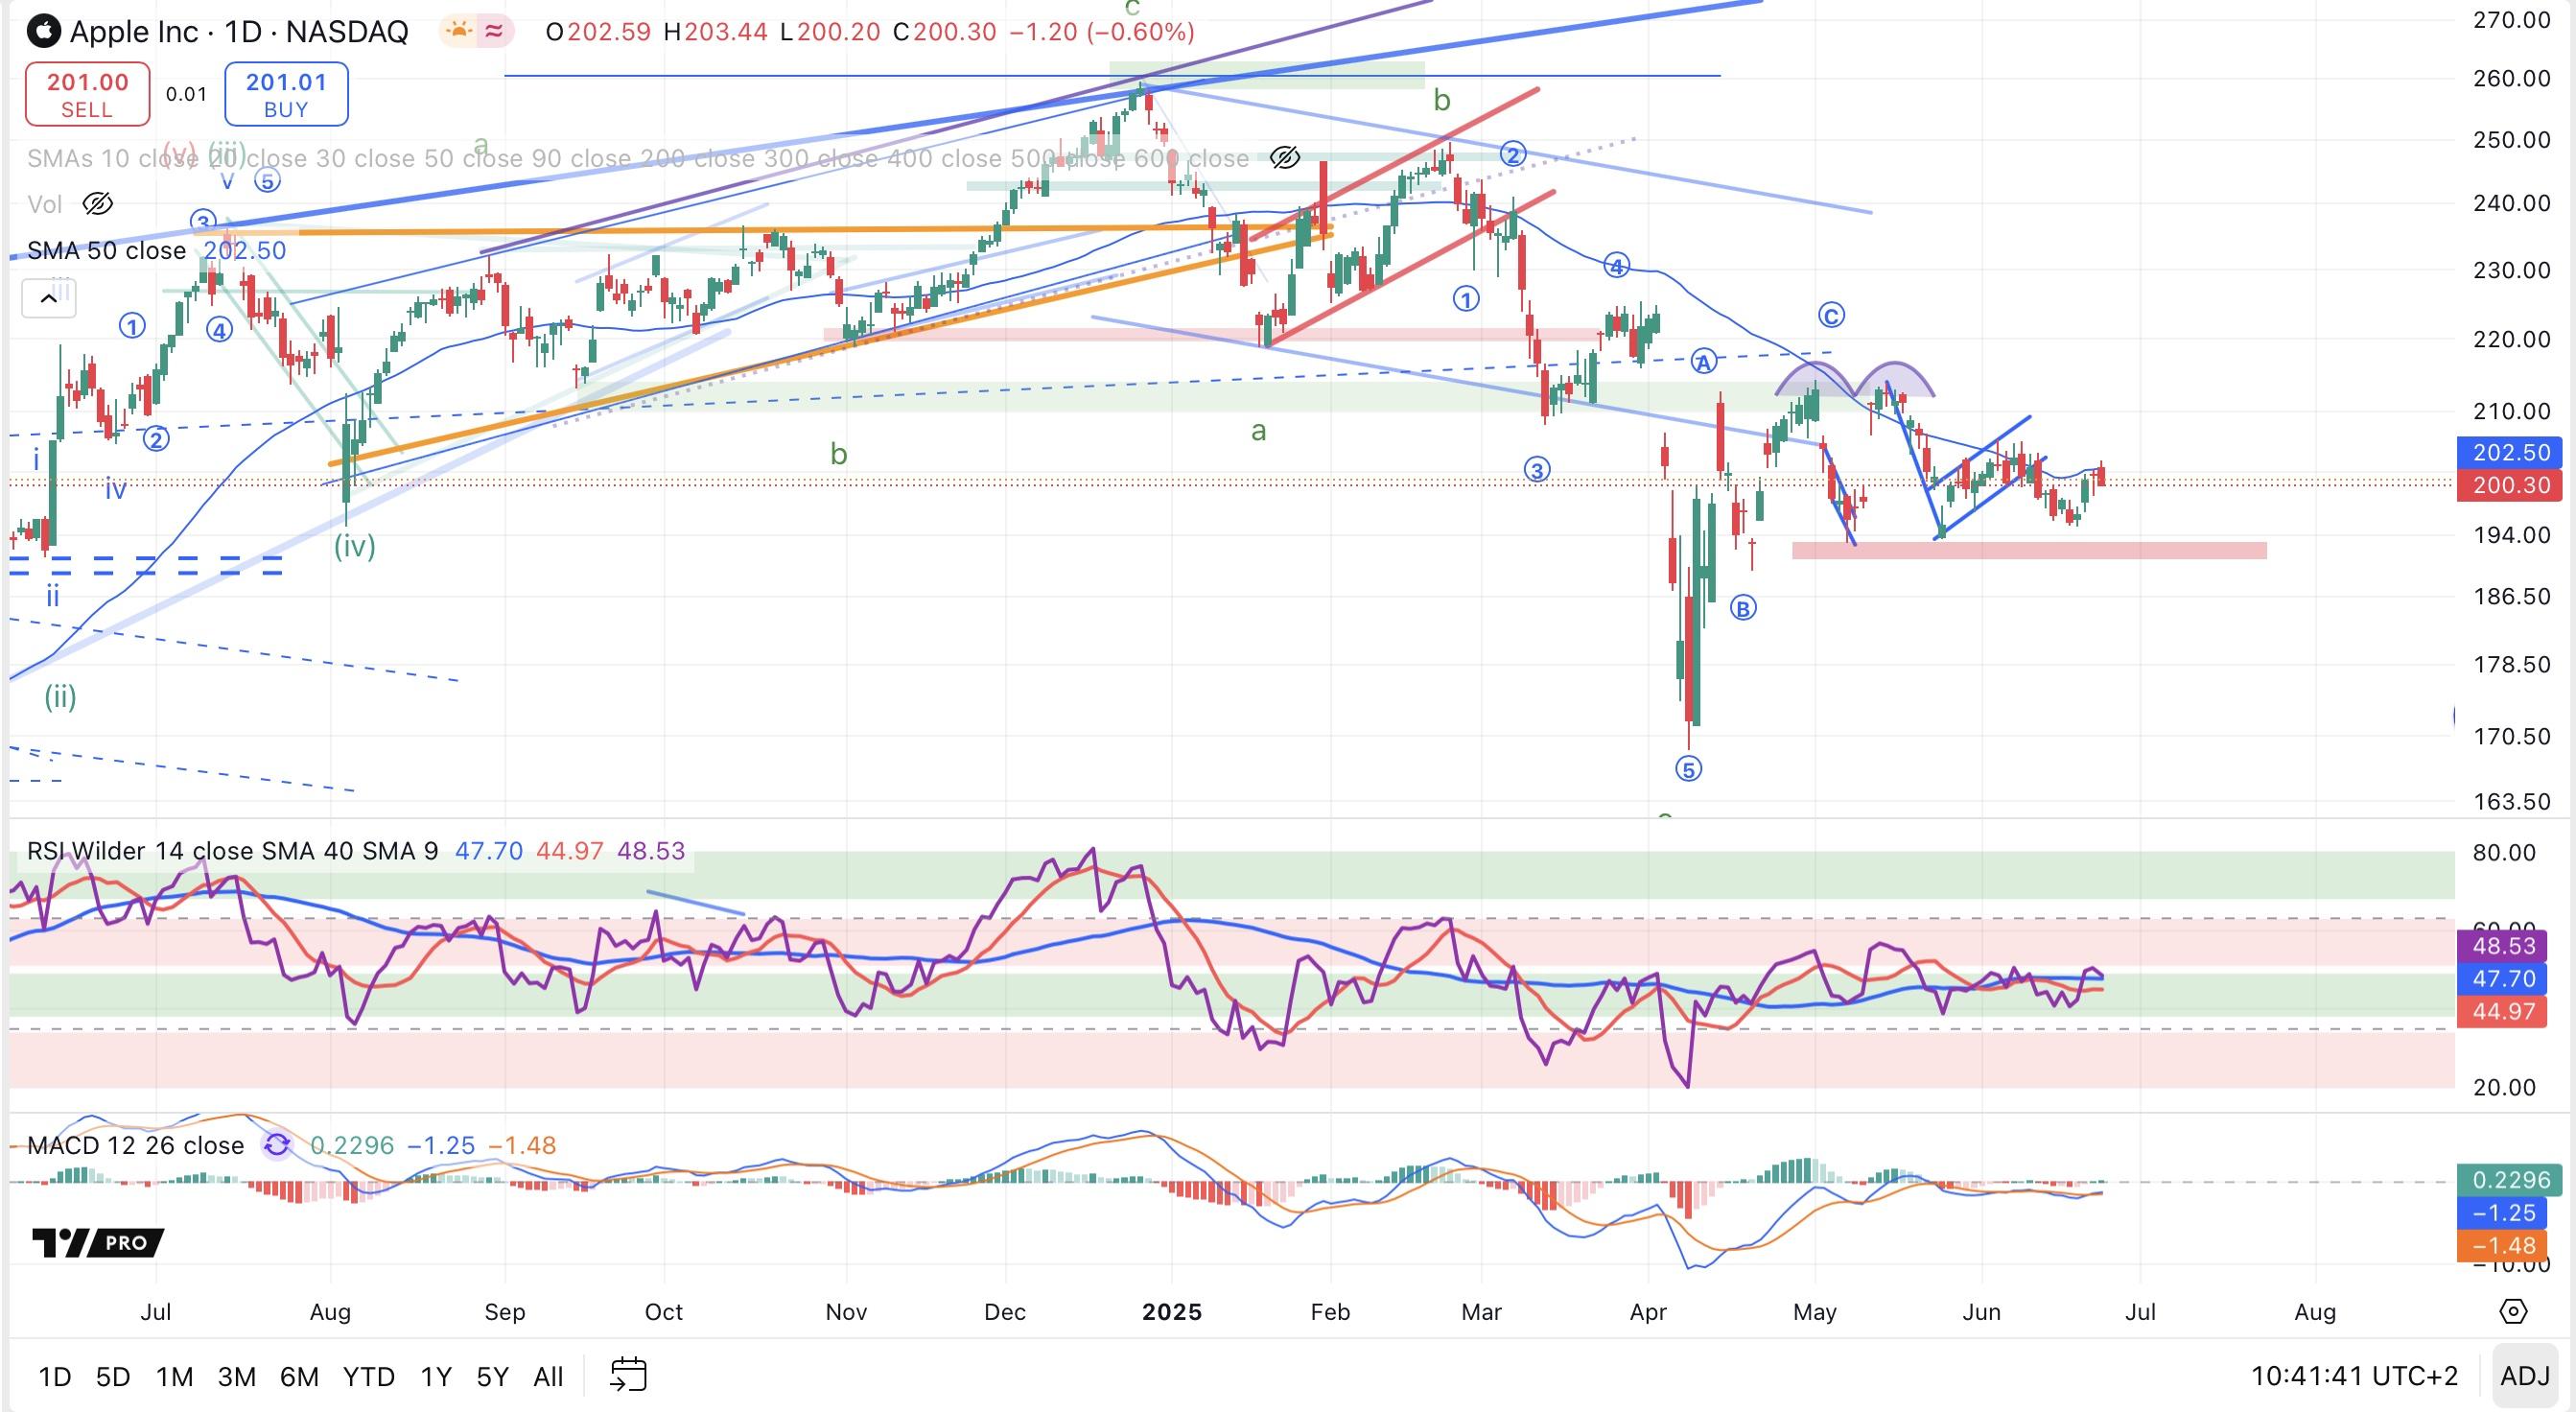2576x1412 pixels.
Task: Open the timezone clock 10:41:41 UTC+2
Action: click(2354, 1376)
